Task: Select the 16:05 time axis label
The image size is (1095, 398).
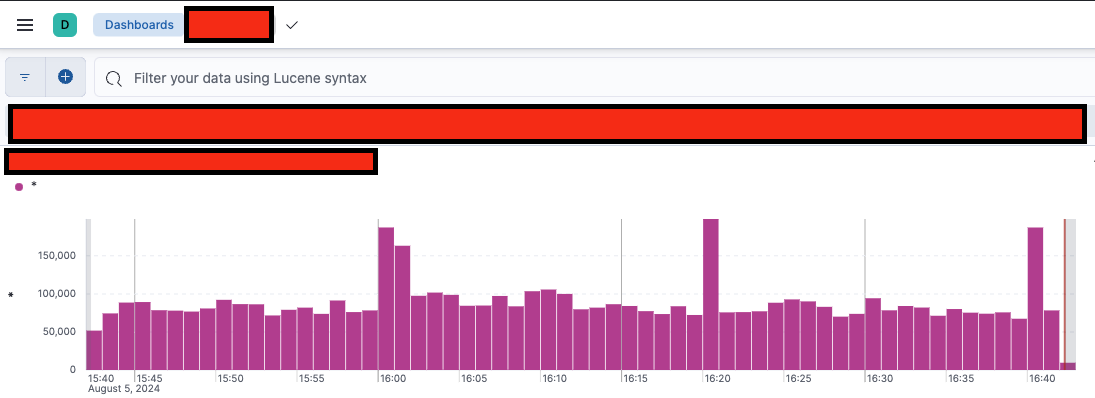Action: [474, 378]
